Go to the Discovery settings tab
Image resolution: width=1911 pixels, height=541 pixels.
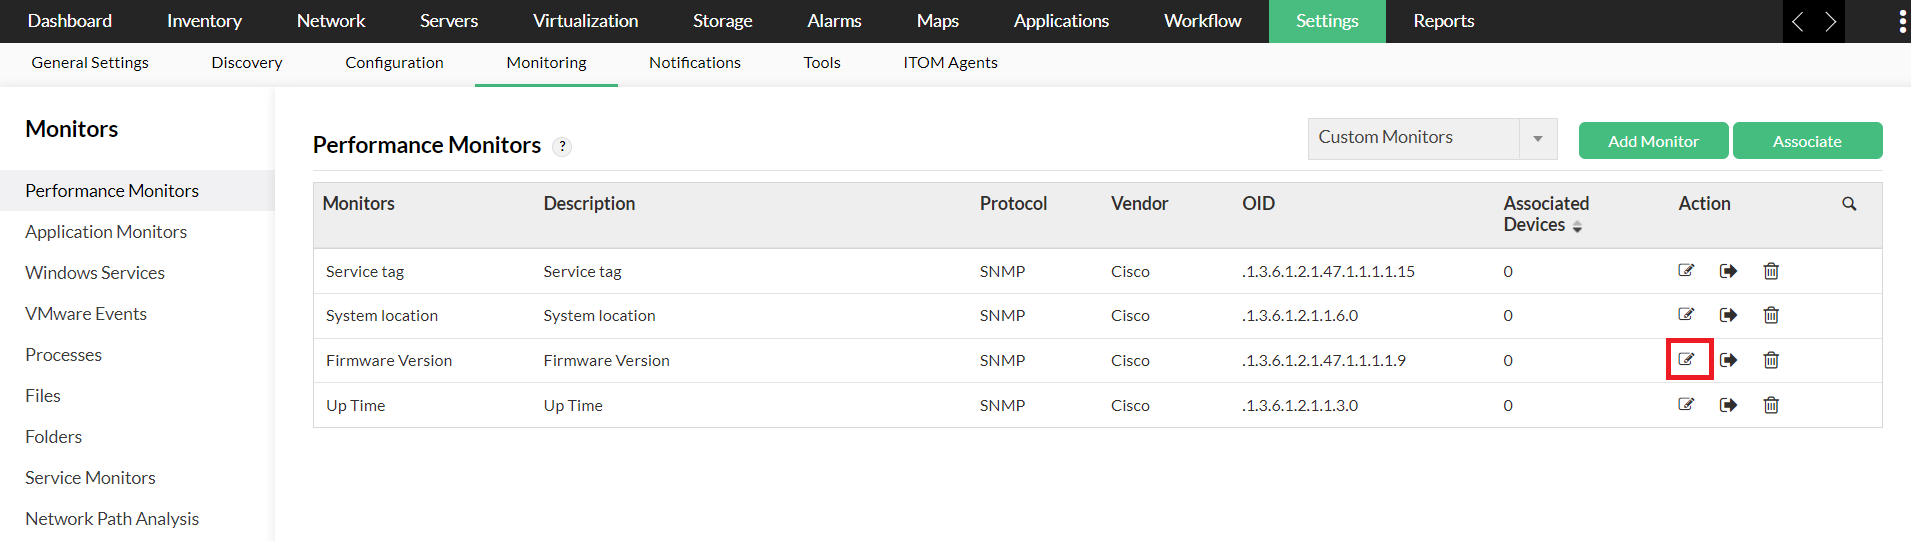pos(247,63)
